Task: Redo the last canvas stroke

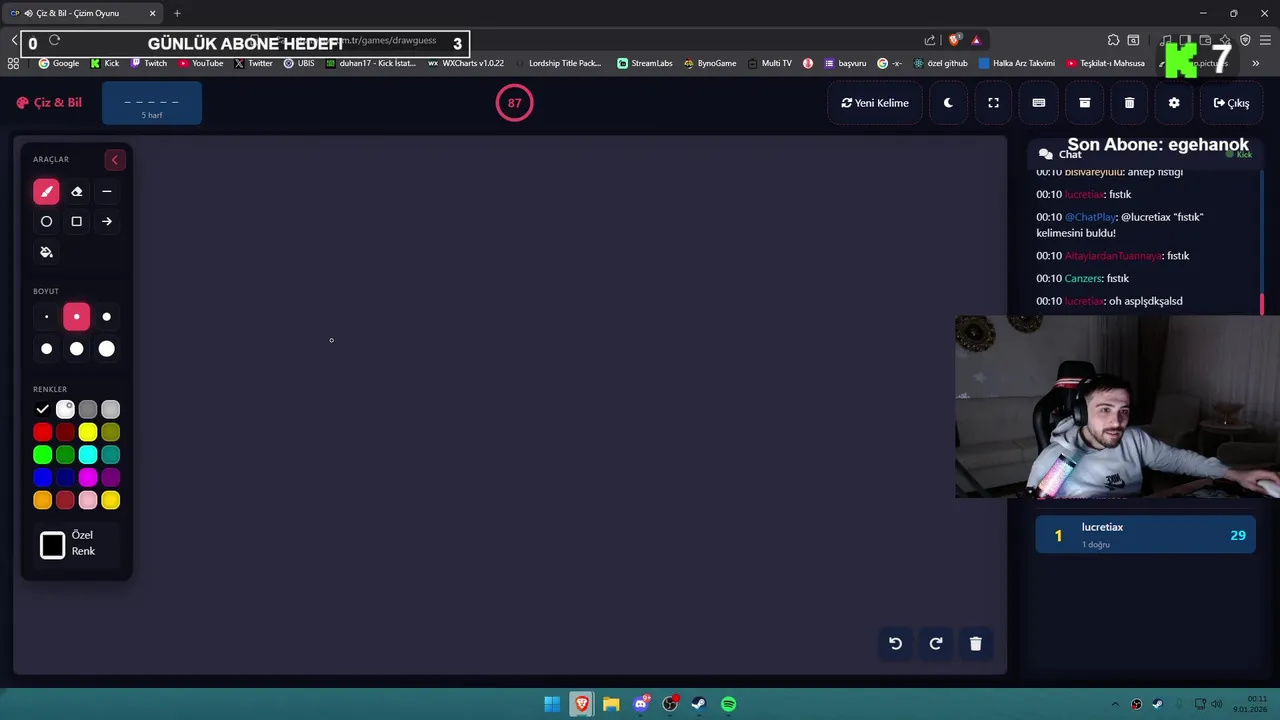Action: (936, 644)
